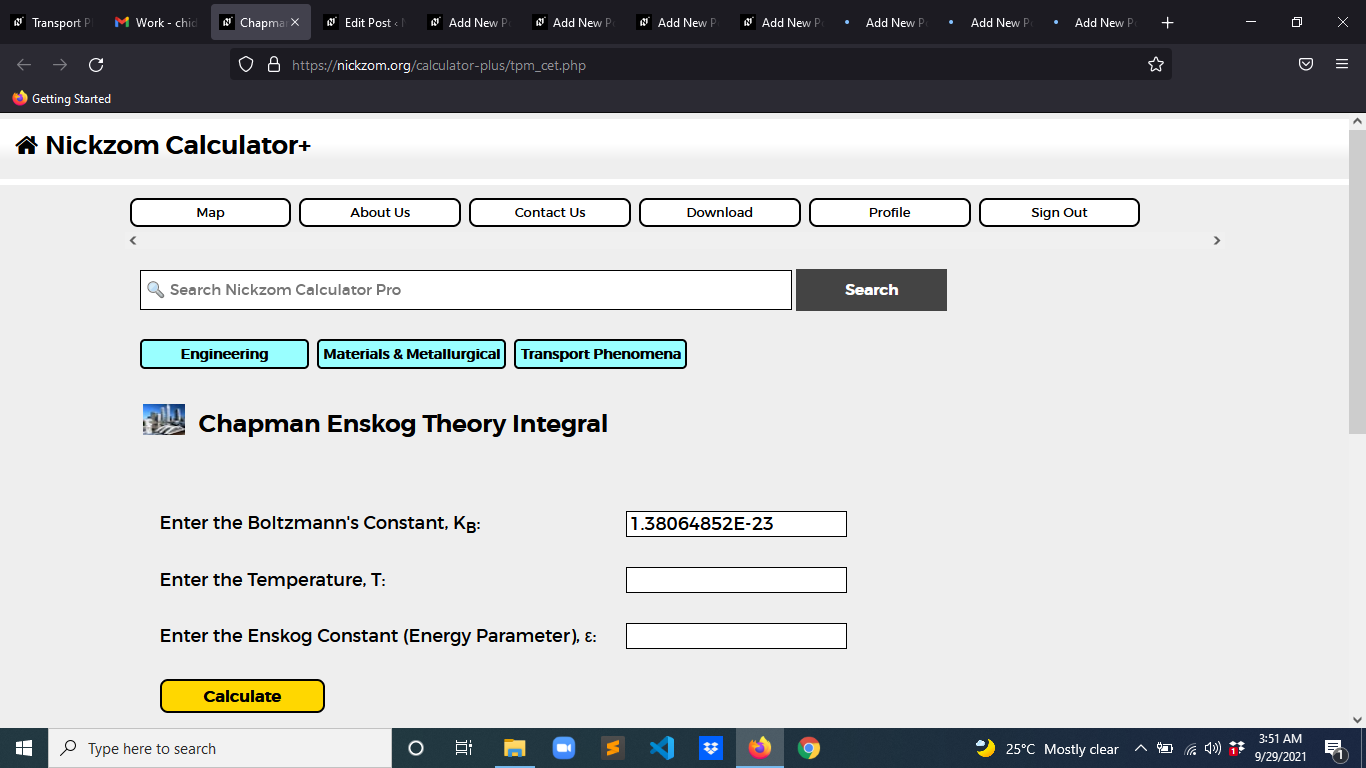
Task: Click the Sign Out button
Action: point(1059,213)
